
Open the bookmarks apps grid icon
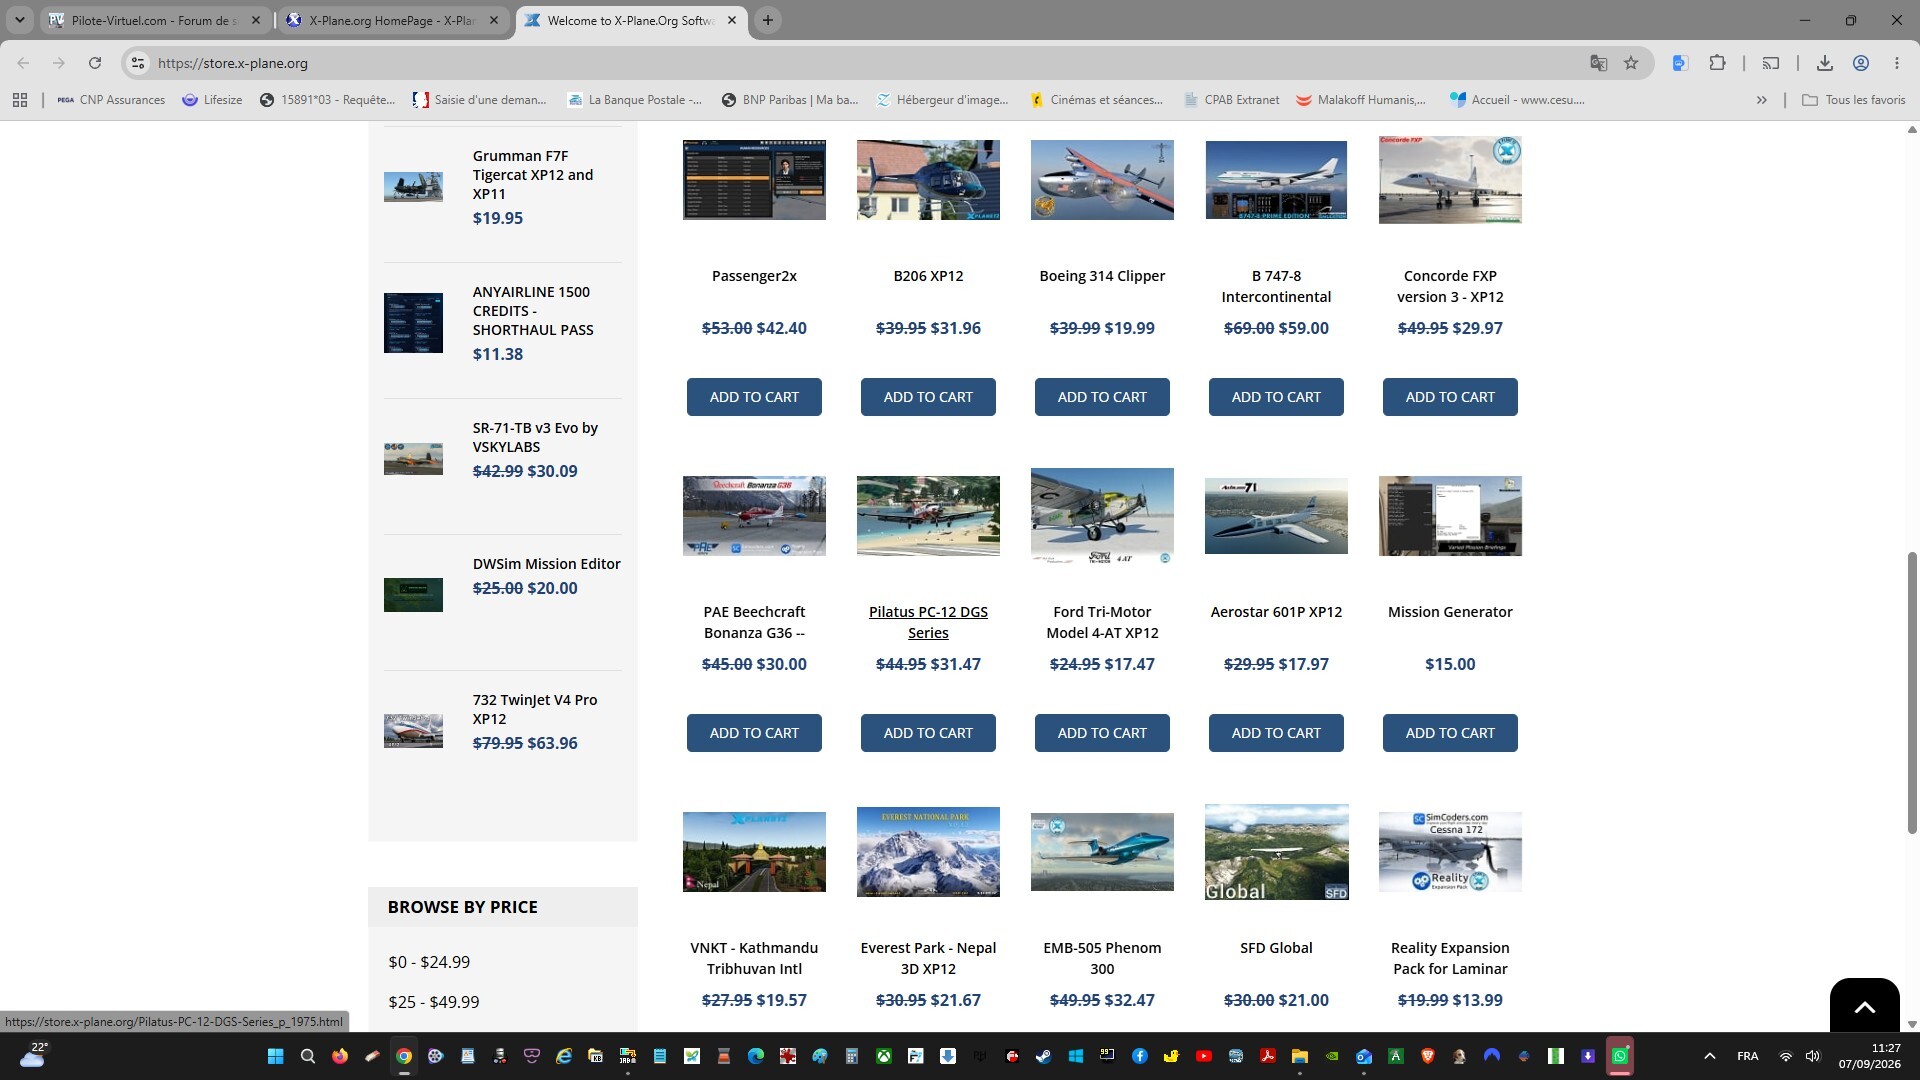(20, 100)
